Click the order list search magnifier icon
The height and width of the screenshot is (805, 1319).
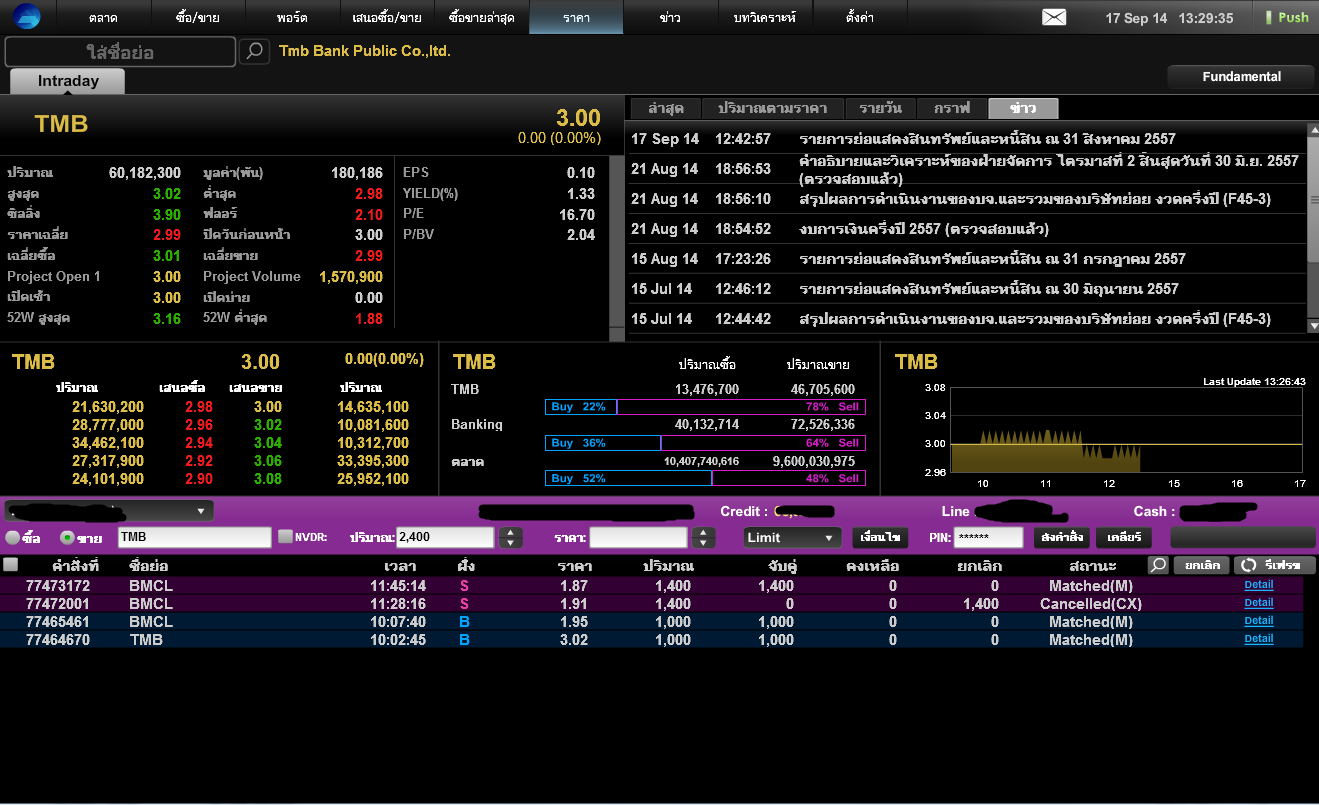(1158, 565)
